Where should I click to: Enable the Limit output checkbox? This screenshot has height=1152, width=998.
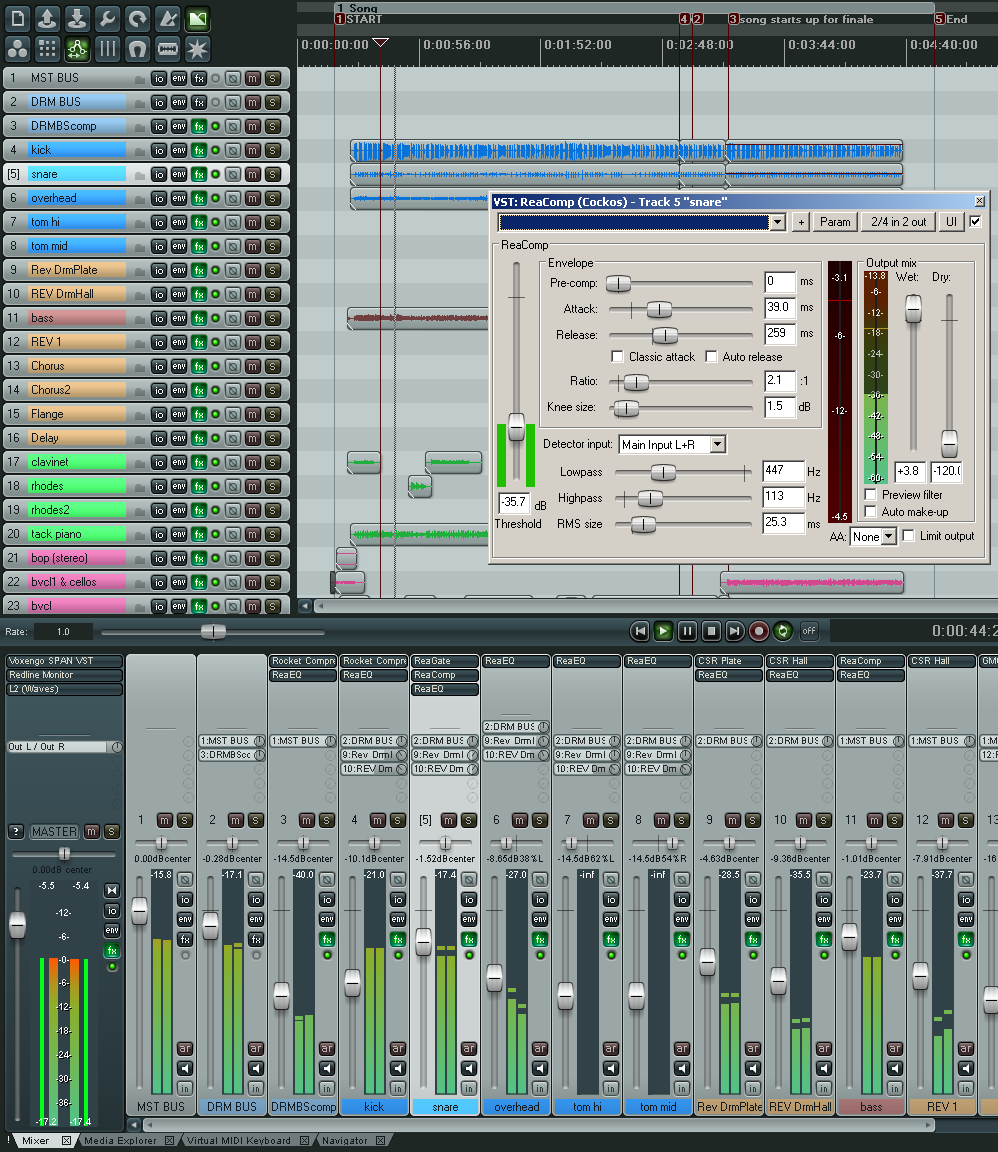click(x=908, y=536)
